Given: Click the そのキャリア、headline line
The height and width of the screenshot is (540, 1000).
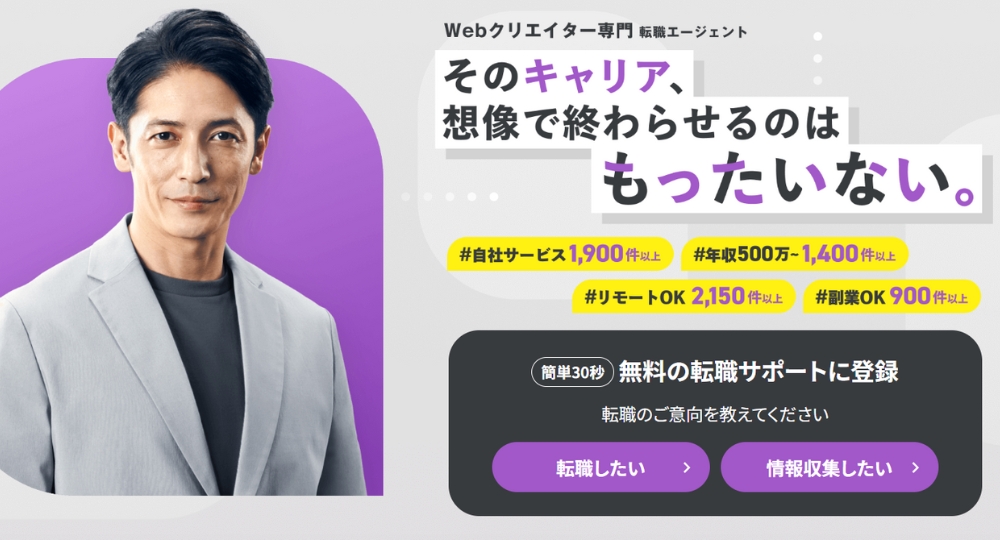Looking at the screenshot, I should (x=564, y=77).
